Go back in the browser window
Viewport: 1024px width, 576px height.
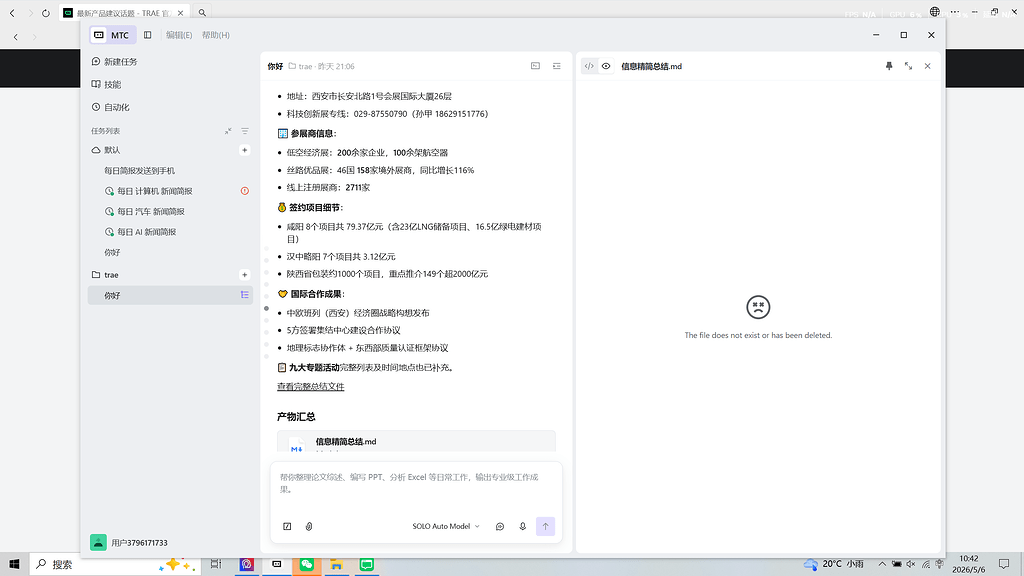[x=12, y=13]
